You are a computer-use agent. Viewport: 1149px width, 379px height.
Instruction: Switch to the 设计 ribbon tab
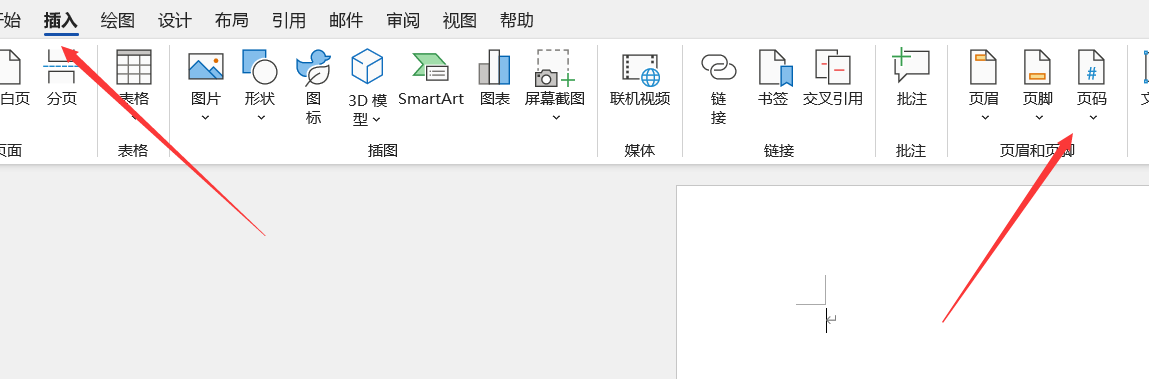[x=174, y=21]
